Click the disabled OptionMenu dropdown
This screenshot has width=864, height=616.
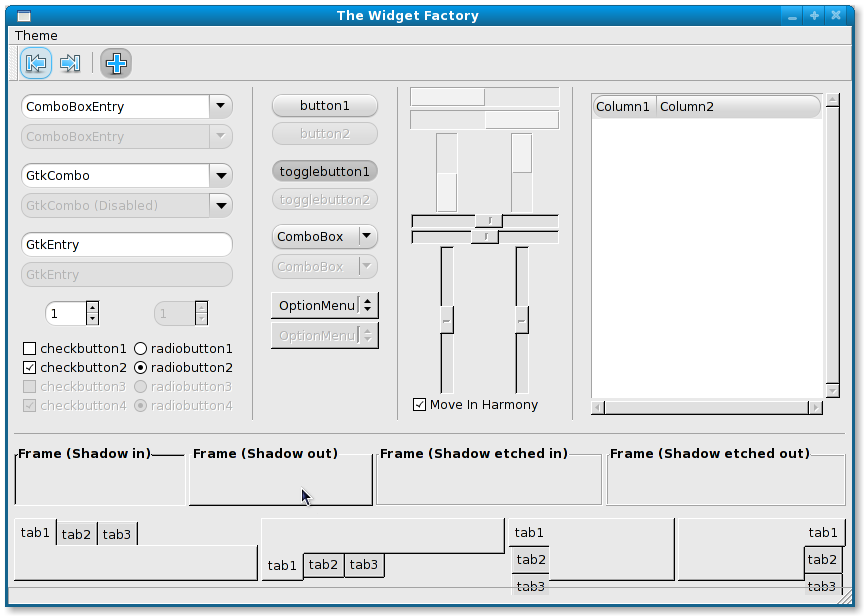[x=325, y=336]
